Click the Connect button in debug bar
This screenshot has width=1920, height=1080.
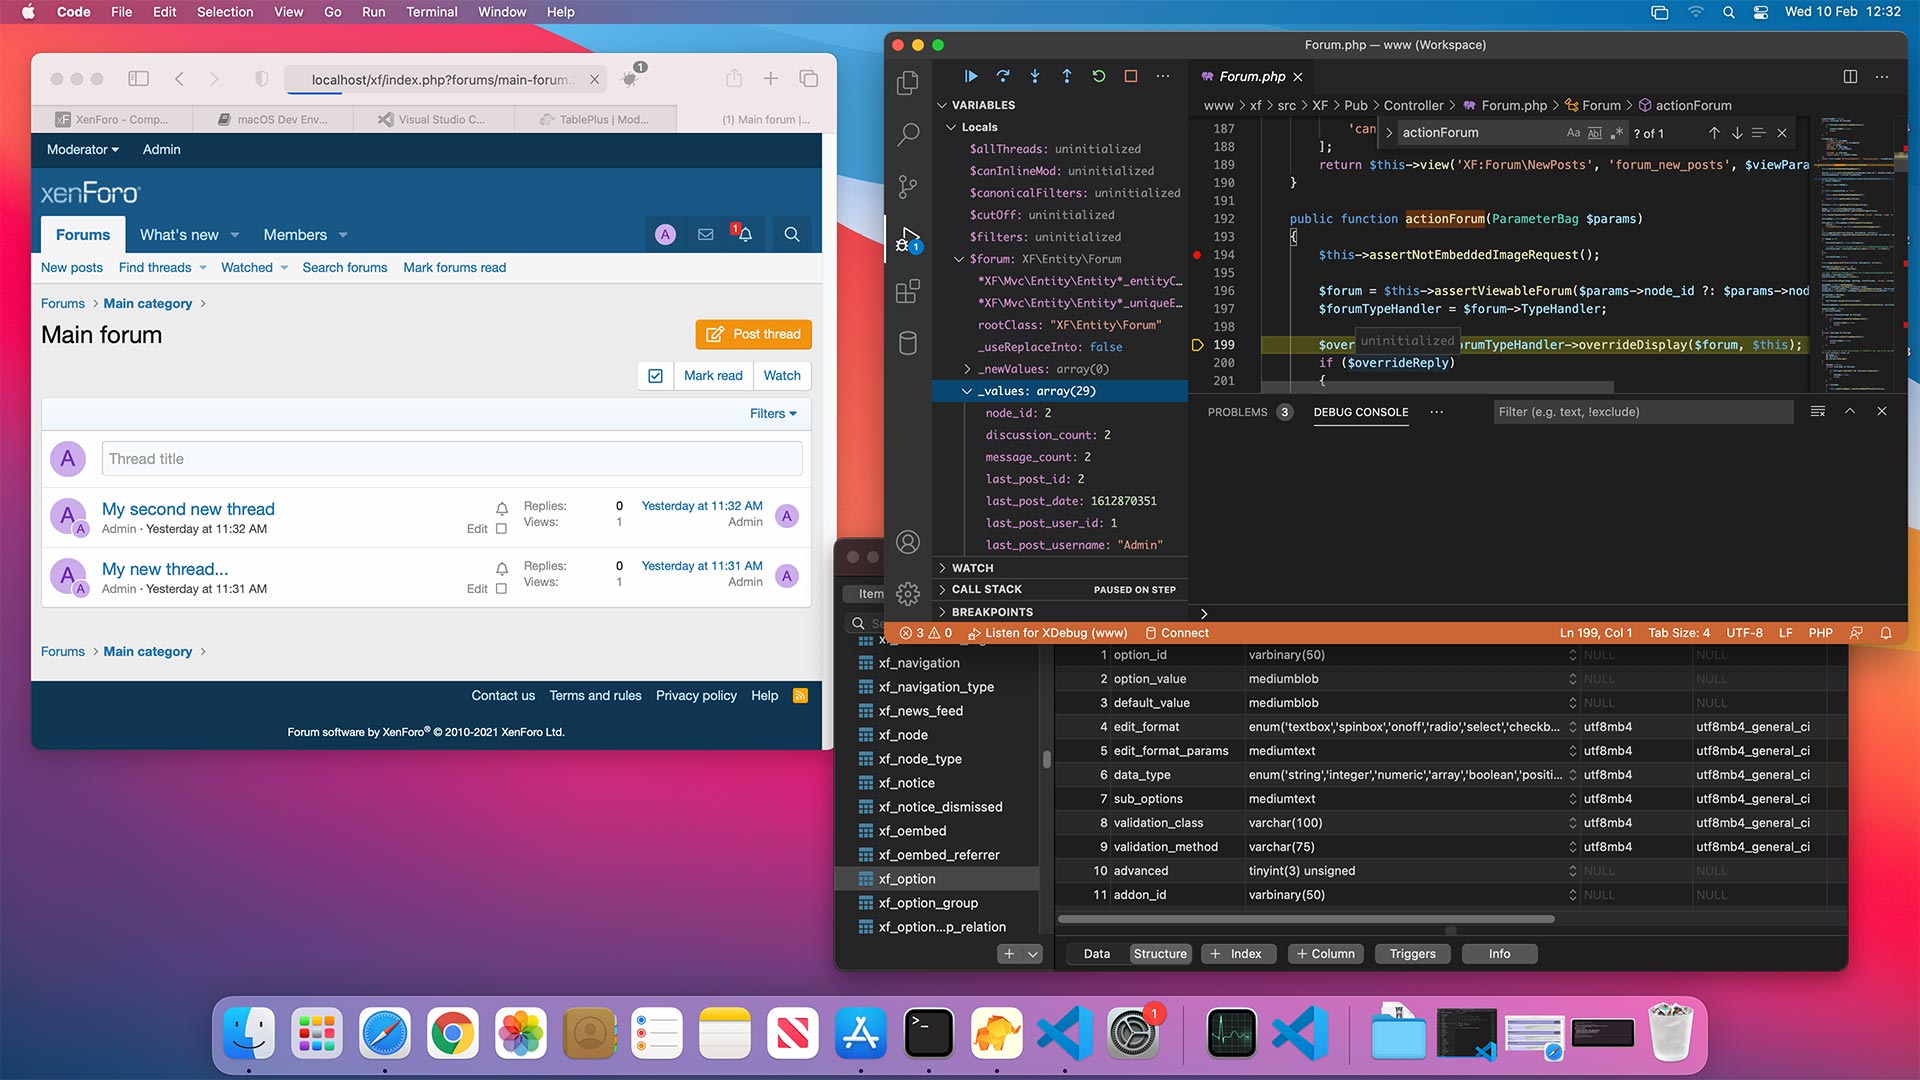click(x=1184, y=633)
